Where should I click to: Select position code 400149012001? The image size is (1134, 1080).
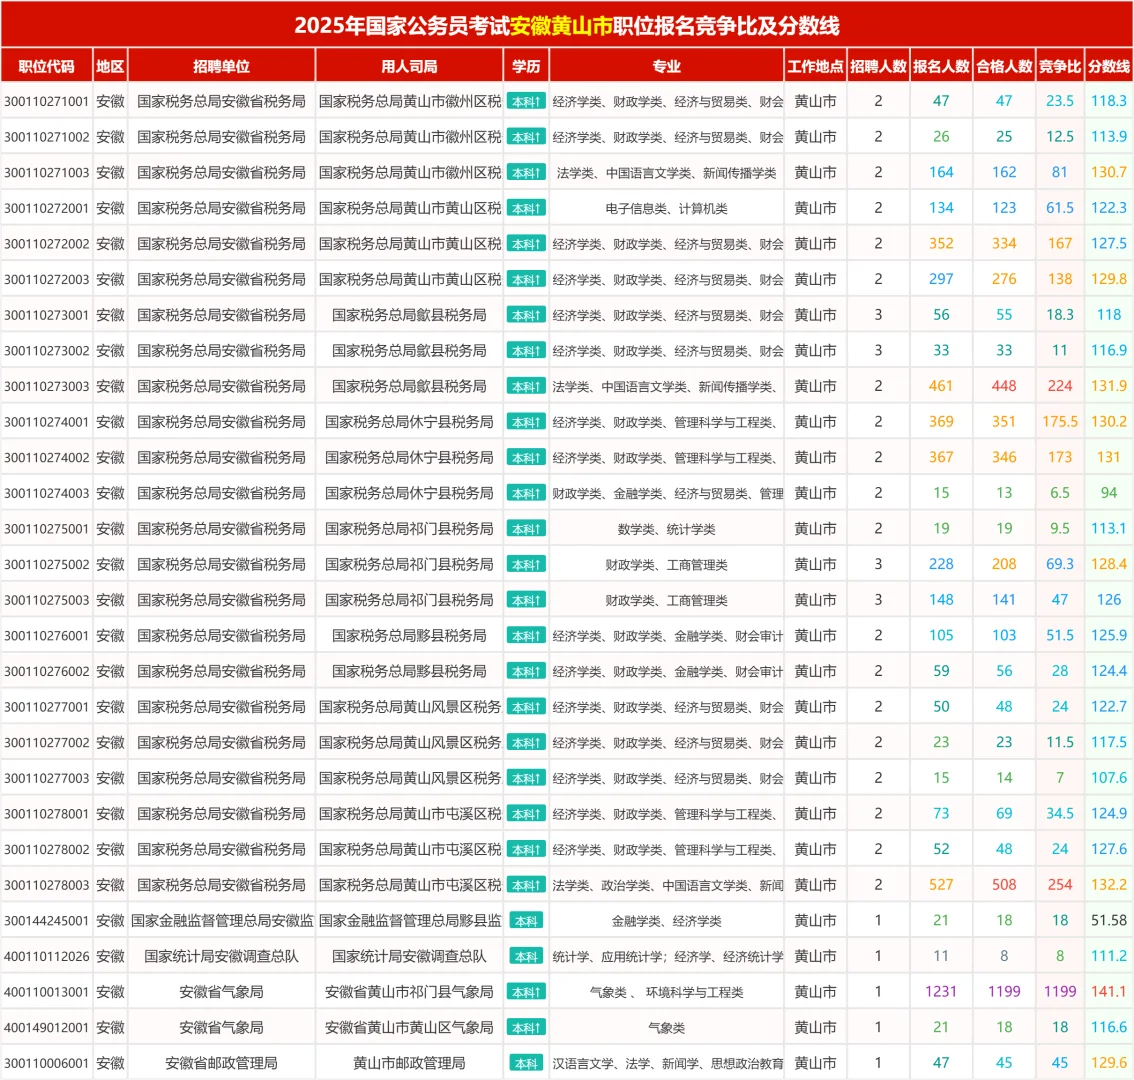tap(46, 1028)
